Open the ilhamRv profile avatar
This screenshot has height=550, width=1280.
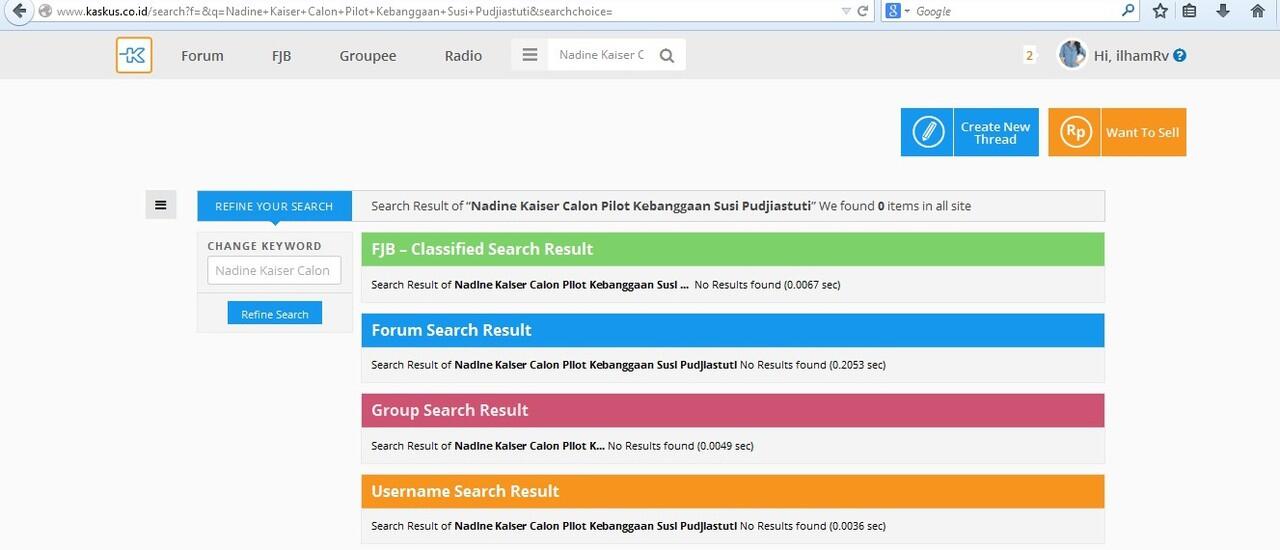click(1072, 54)
